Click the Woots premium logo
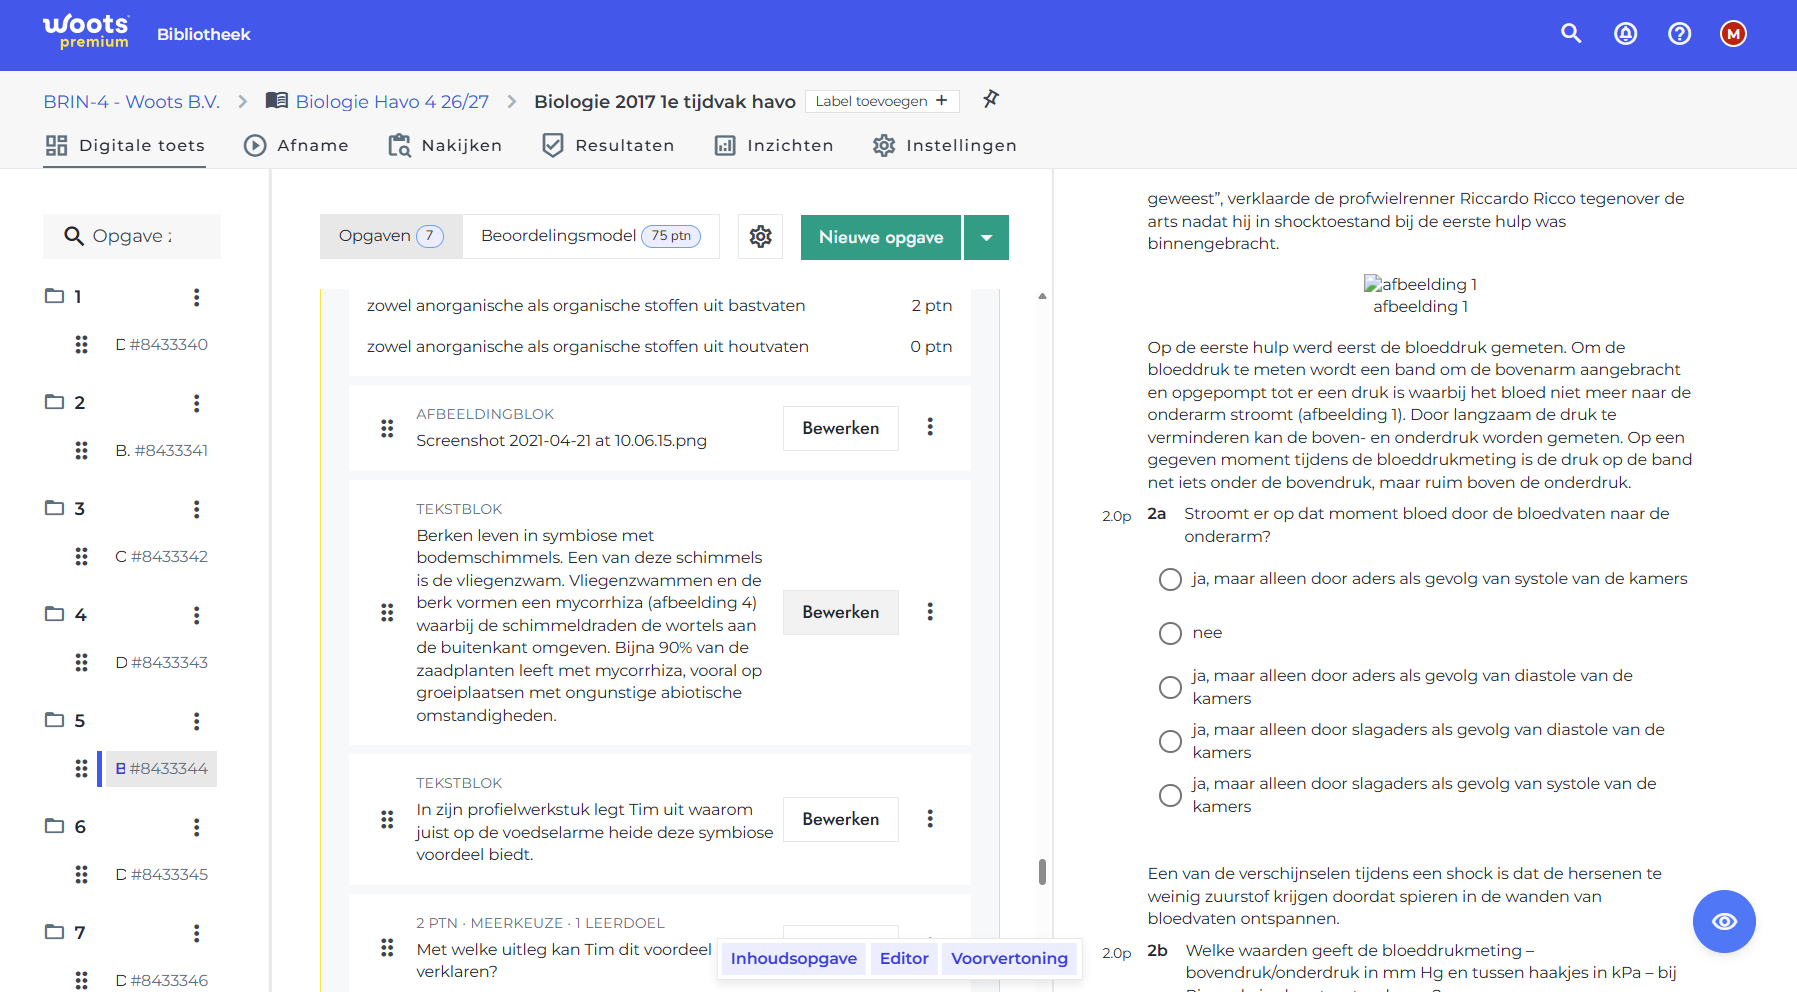The width and height of the screenshot is (1797, 992). click(86, 31)
